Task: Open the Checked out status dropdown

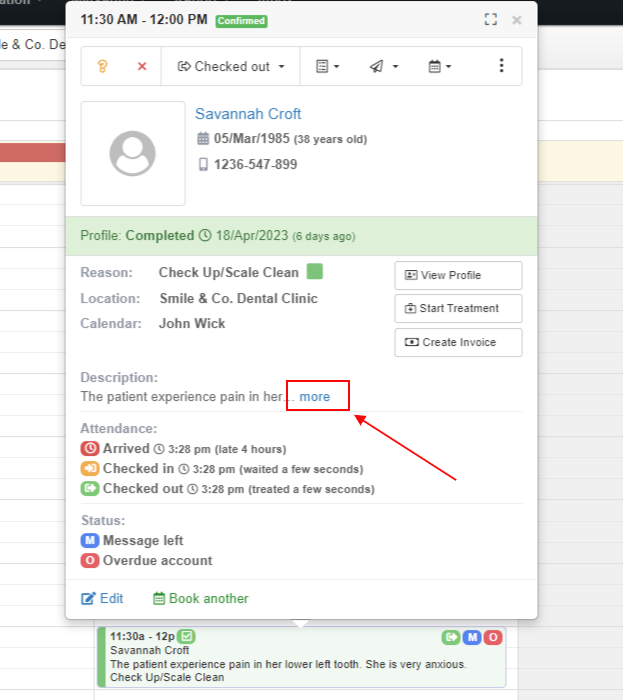Action: click(231, 67)
